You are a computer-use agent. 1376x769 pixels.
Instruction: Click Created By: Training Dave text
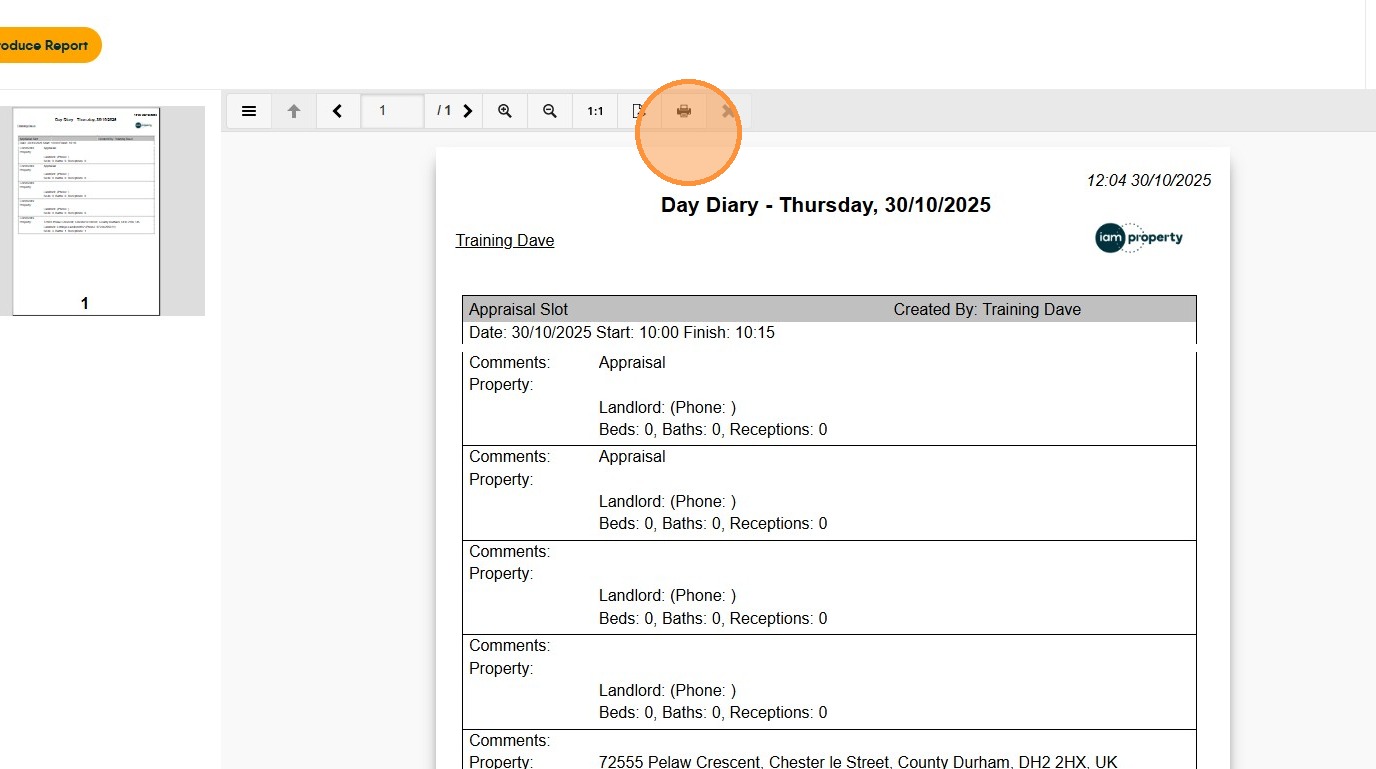coord(987,309)
